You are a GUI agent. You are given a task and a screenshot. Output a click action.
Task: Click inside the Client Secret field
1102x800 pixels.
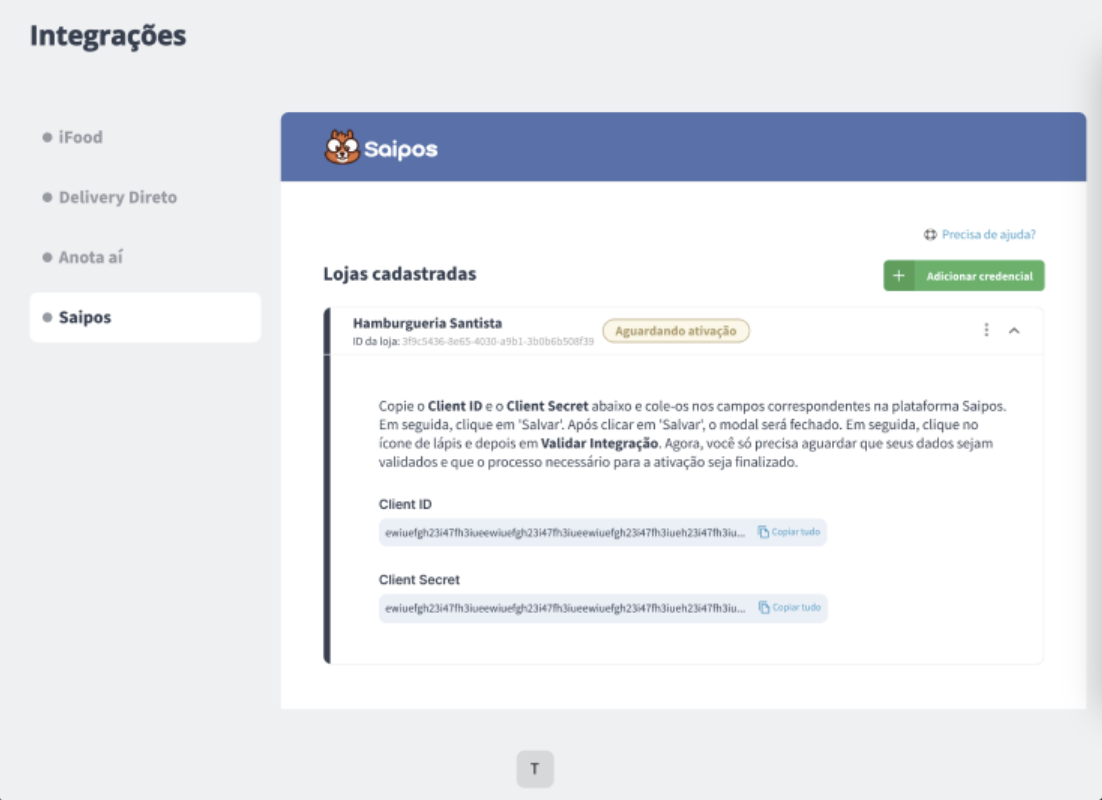click(602, 608)
